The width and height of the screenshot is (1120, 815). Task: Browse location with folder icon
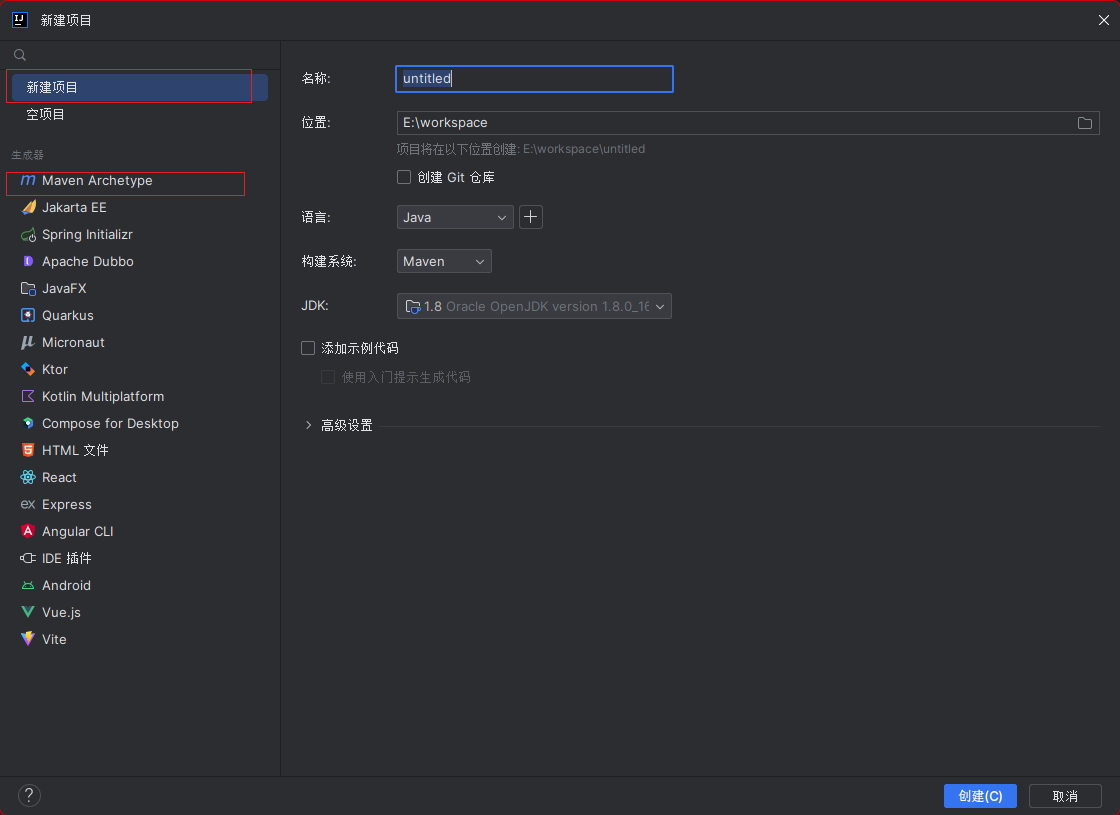[x=1084, y=123]
